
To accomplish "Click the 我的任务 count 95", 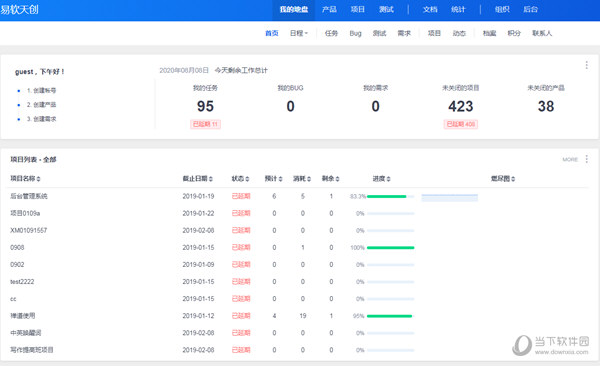I will pyautogui.click(x=205, y=106).
